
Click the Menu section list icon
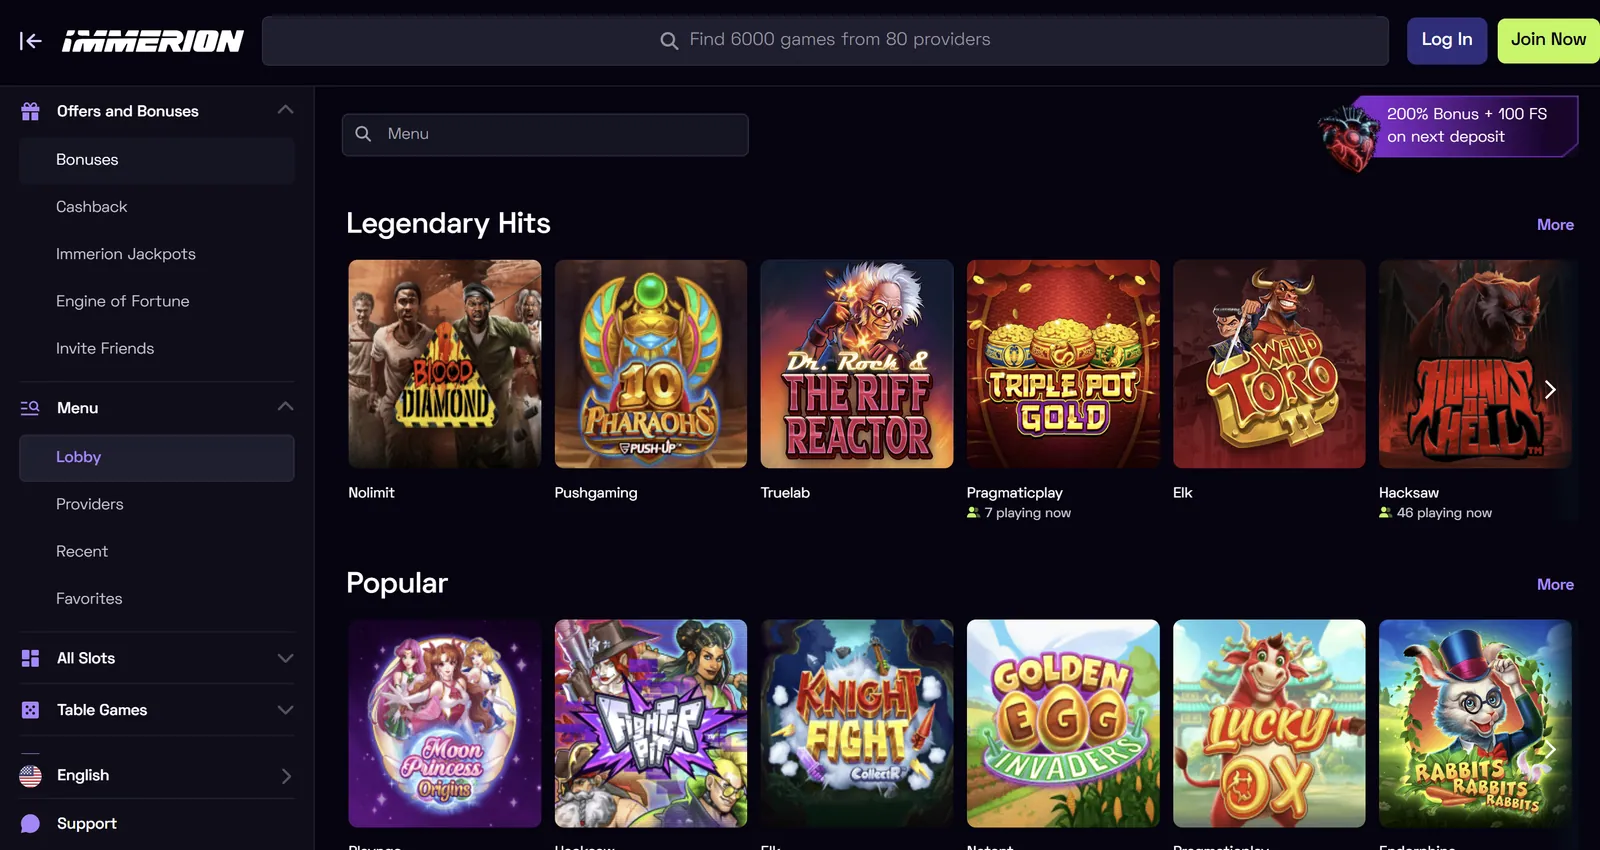30,408
